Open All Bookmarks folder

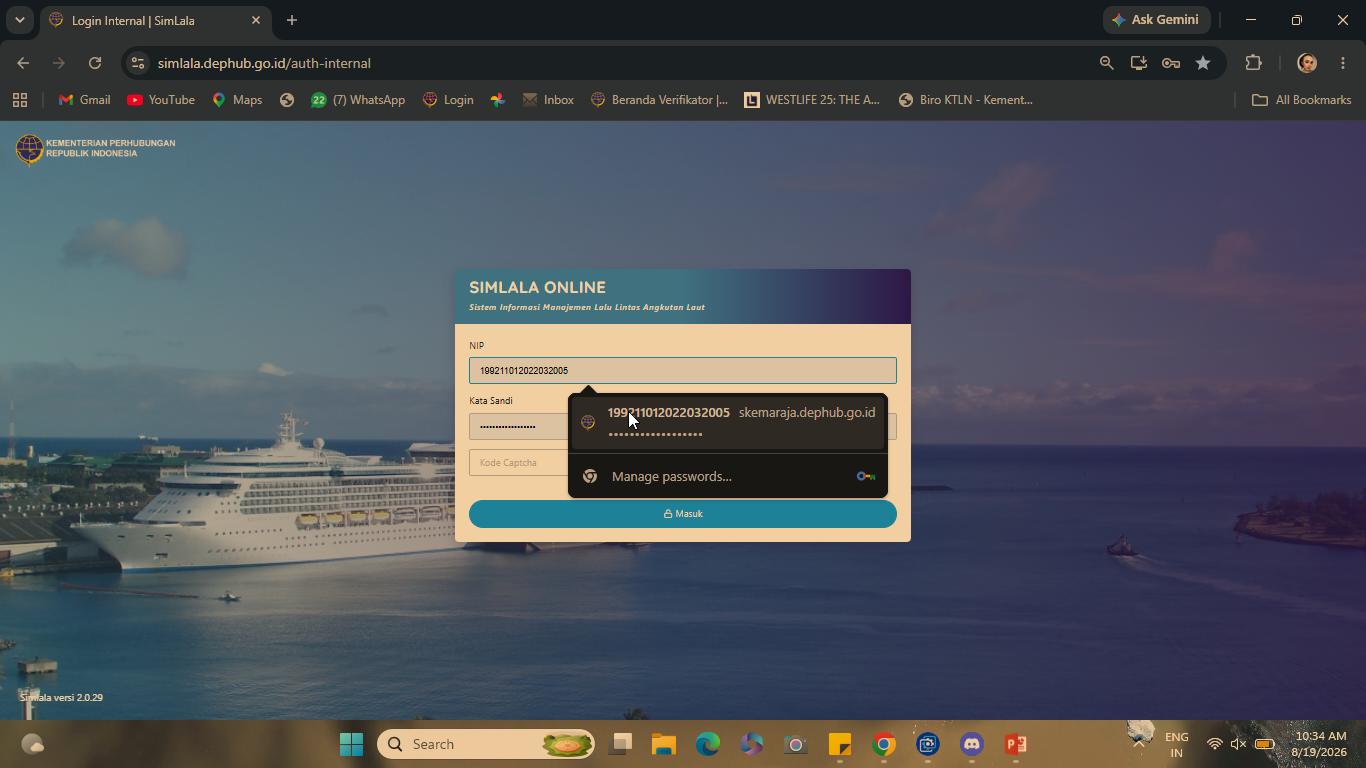click(1302, 100)
